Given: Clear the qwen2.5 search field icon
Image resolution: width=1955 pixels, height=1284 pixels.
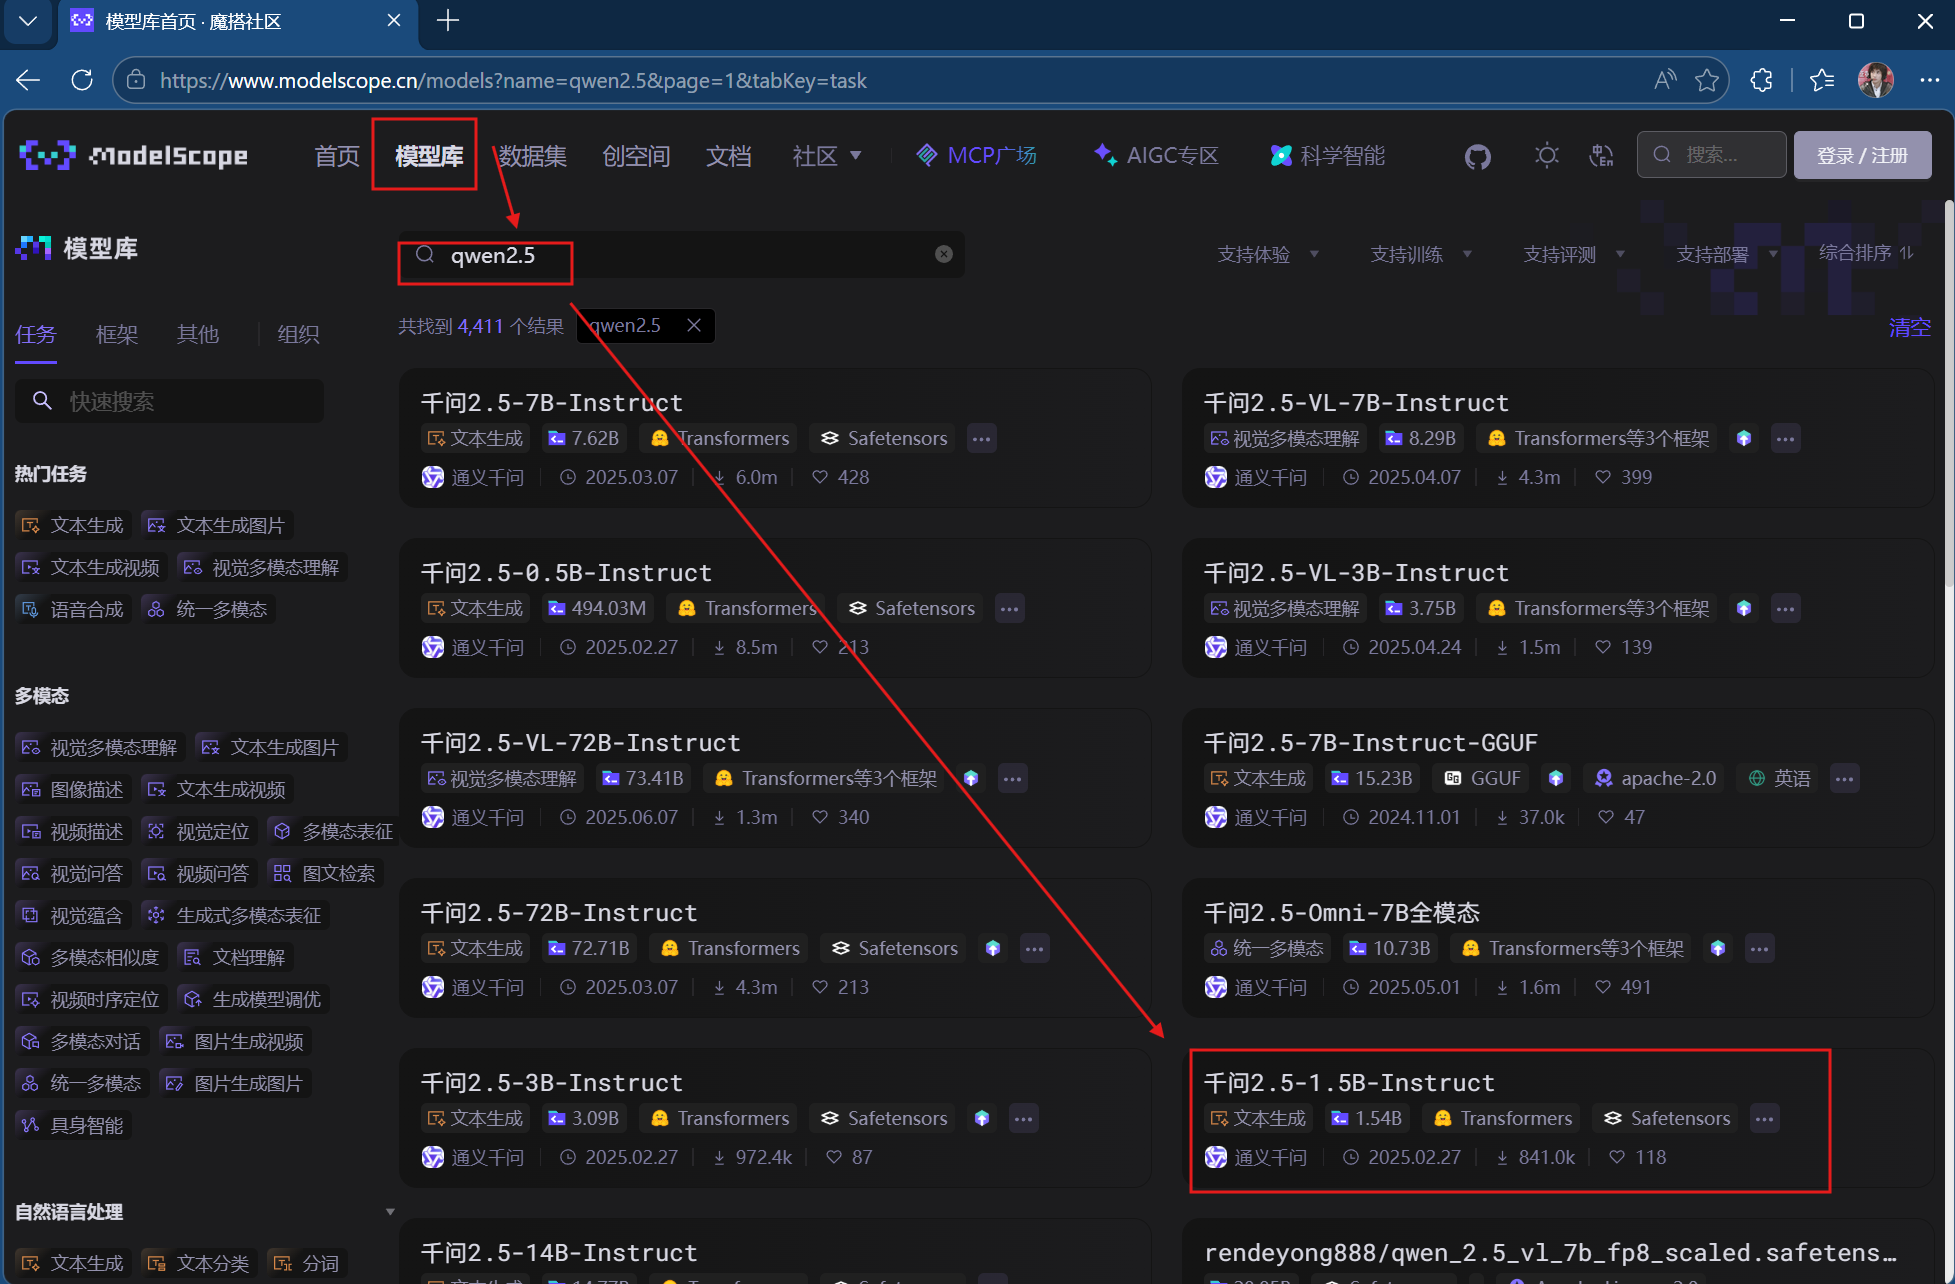Looking at the screenshot, I should coord(943,254).
